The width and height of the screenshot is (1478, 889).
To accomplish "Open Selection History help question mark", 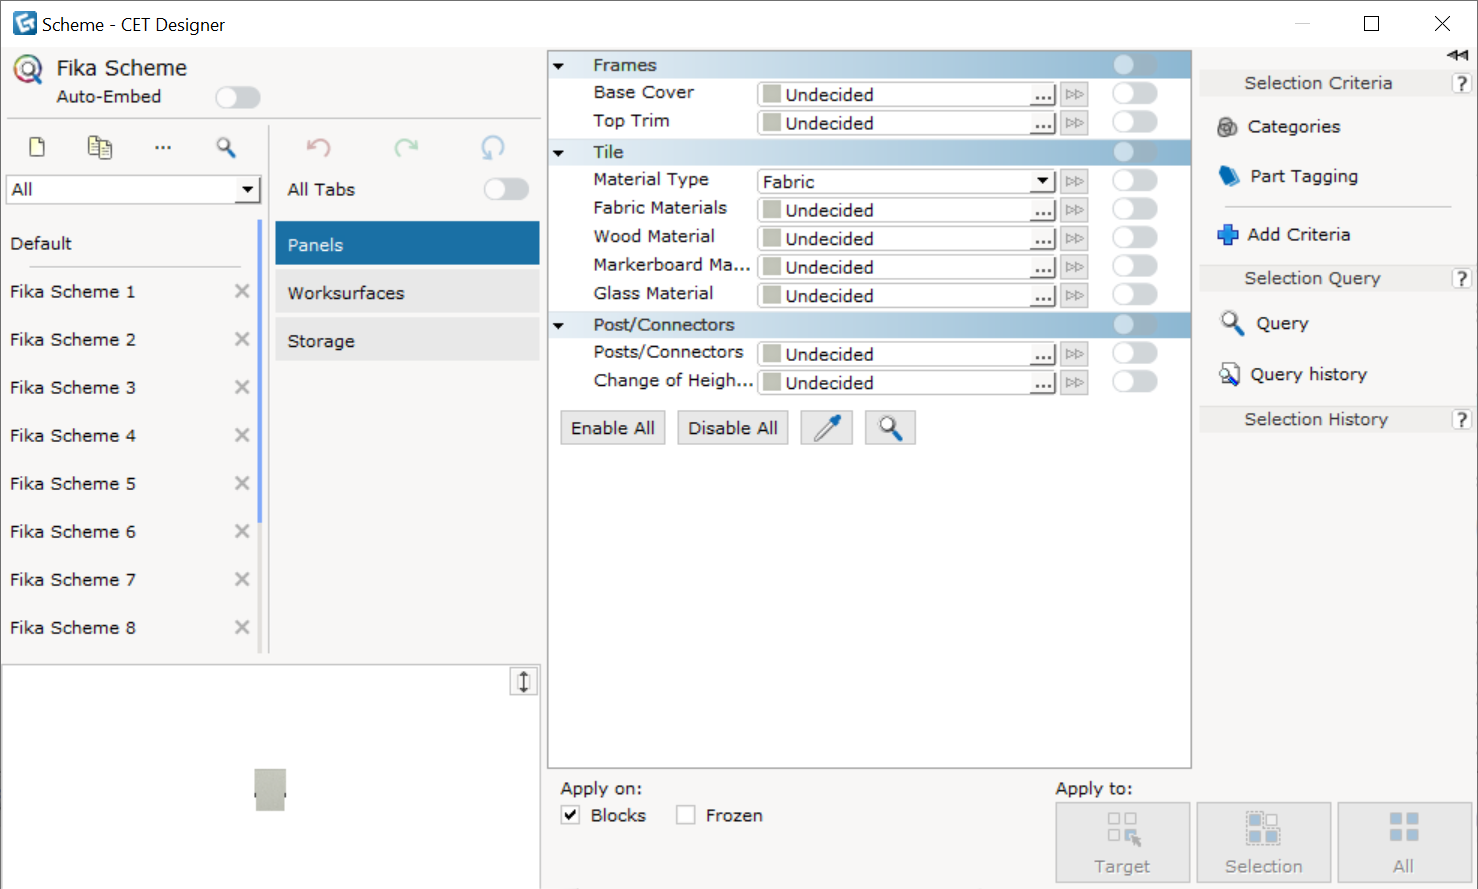I will tap(1461, 419).
